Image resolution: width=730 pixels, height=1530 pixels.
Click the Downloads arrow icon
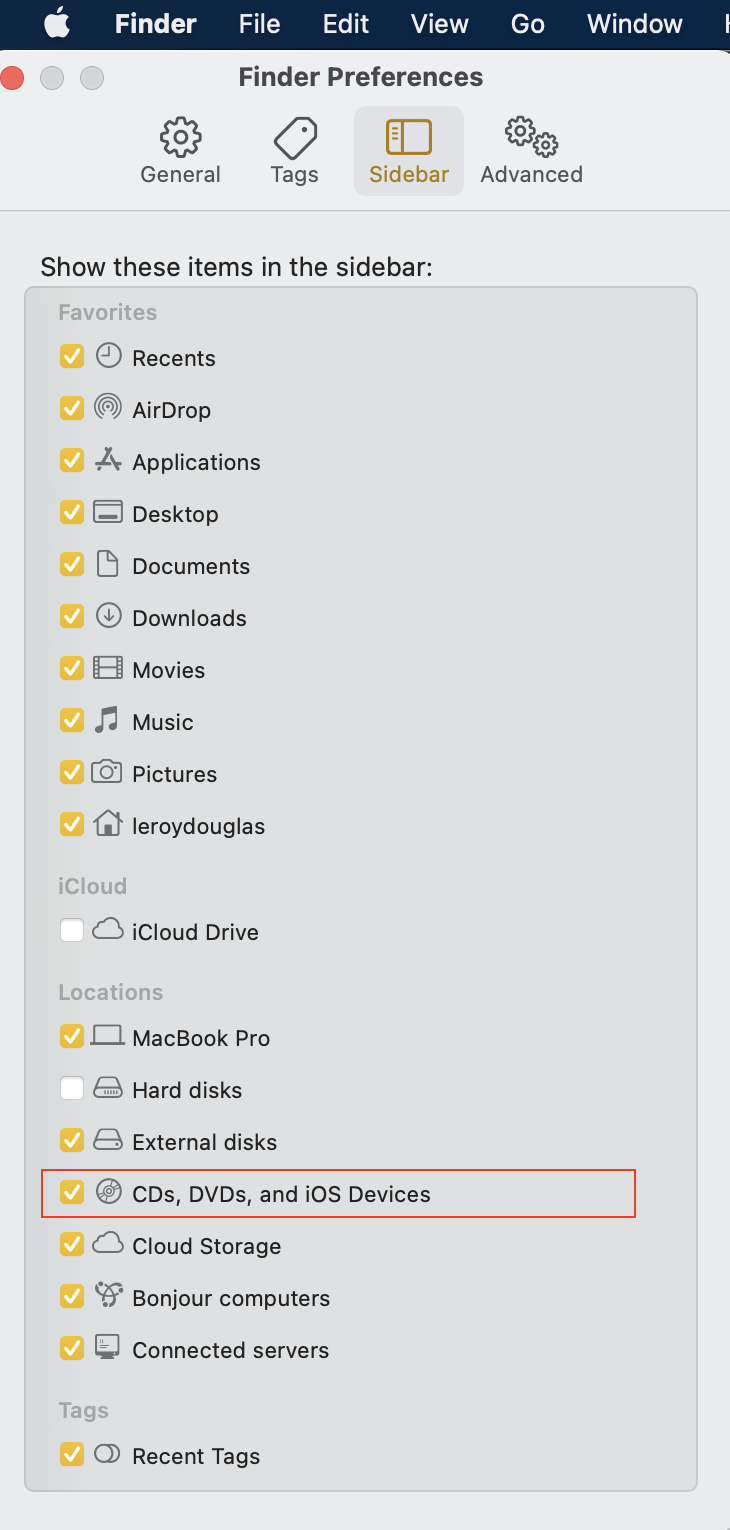tap(107, 616)
